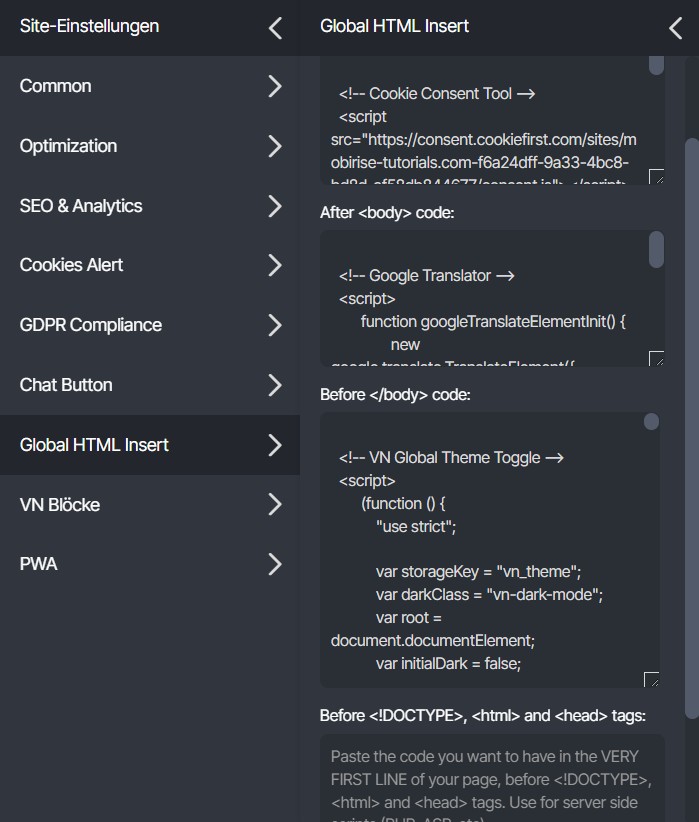
Task: Click scrollbar thumb of Cookie Consent textarea
Action: pos(657,65)
